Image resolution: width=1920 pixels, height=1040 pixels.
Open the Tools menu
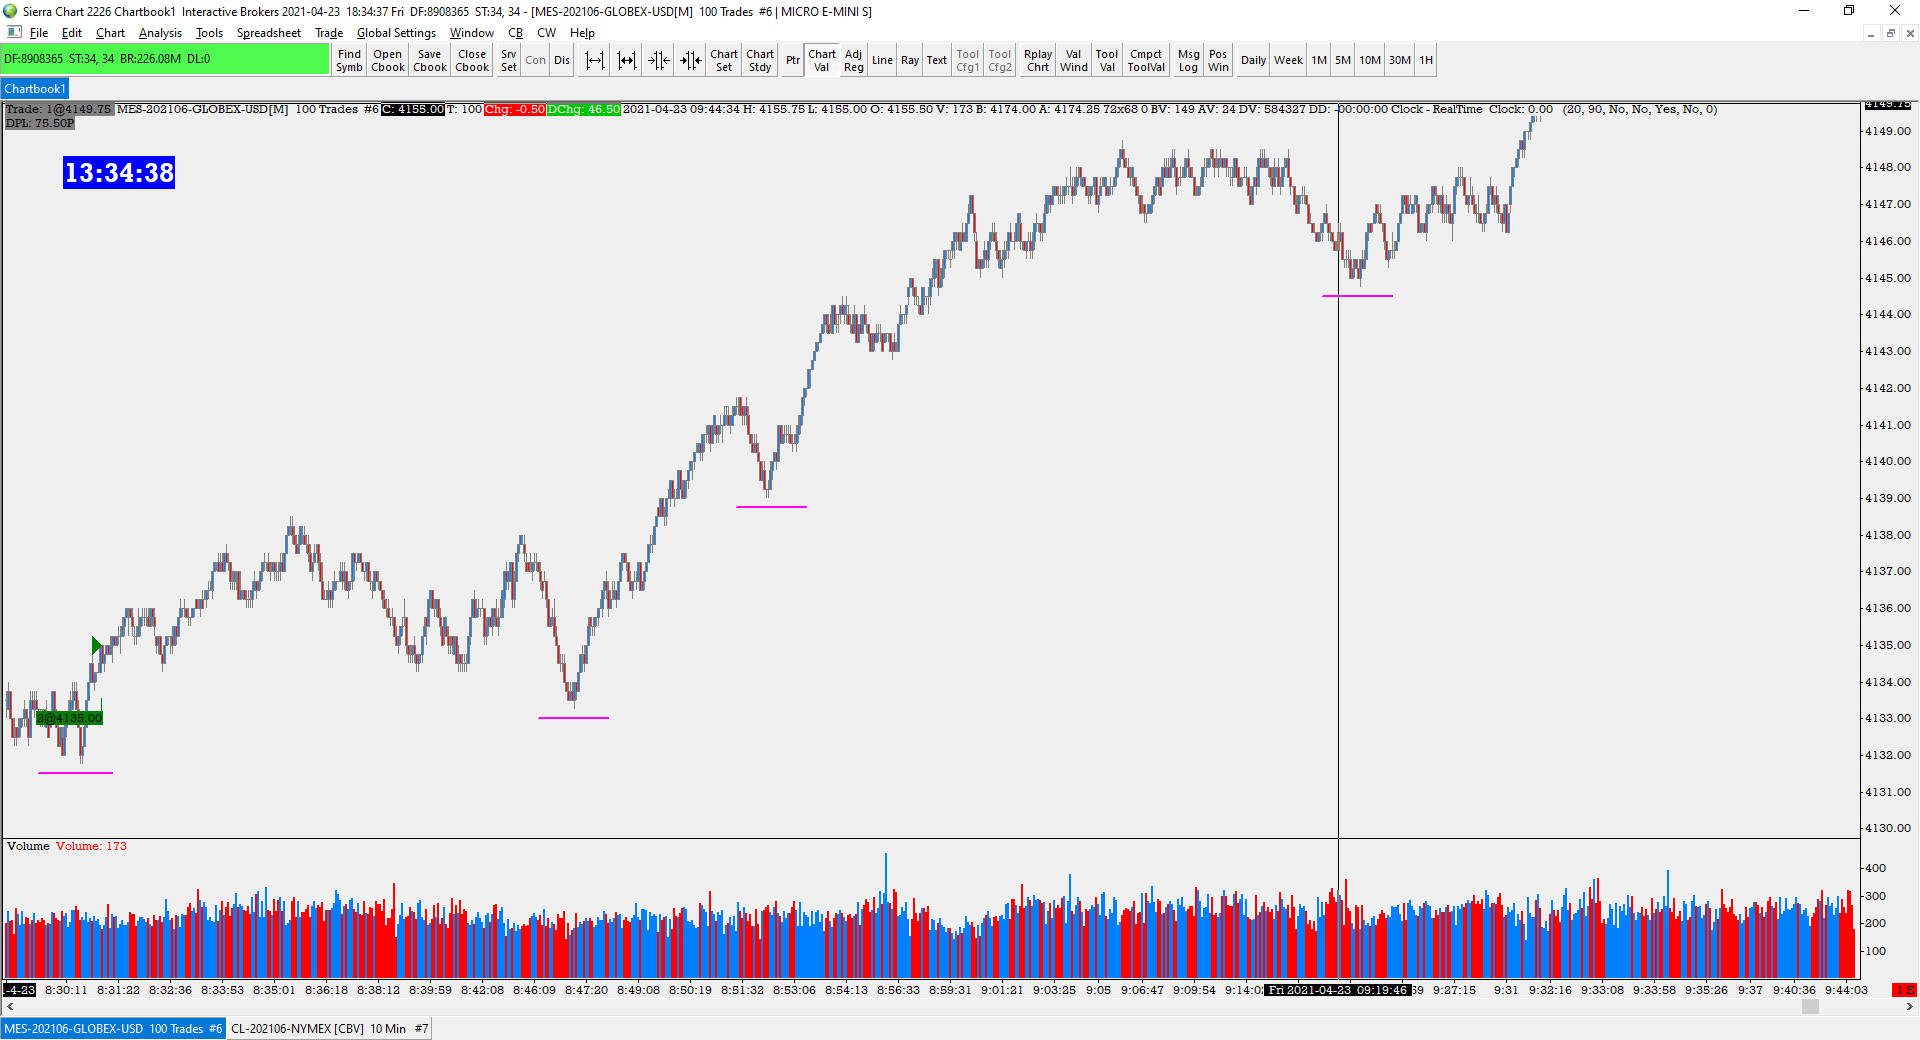(x=209, y=33)
